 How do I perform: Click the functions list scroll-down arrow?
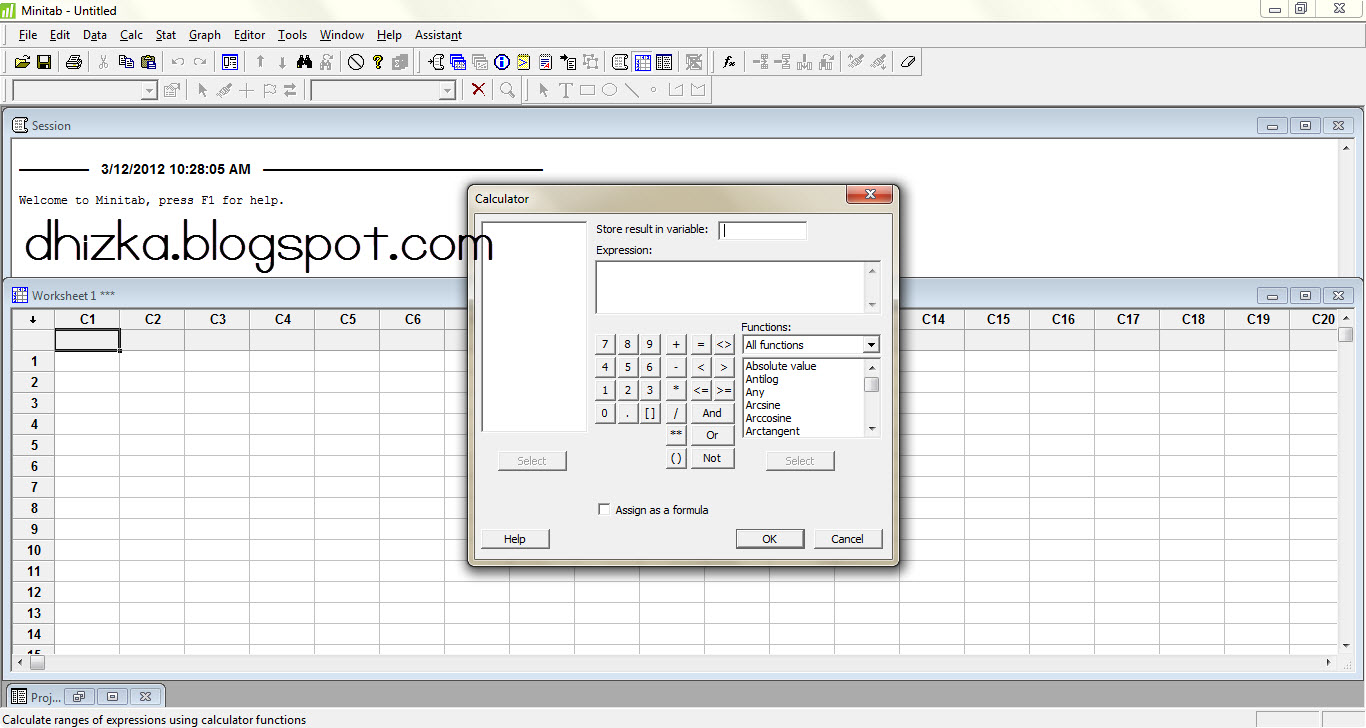click(x=873, y=429)
